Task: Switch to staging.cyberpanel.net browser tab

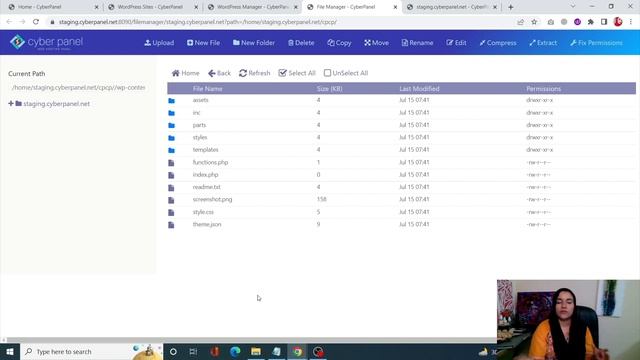Action: [451, 7]
